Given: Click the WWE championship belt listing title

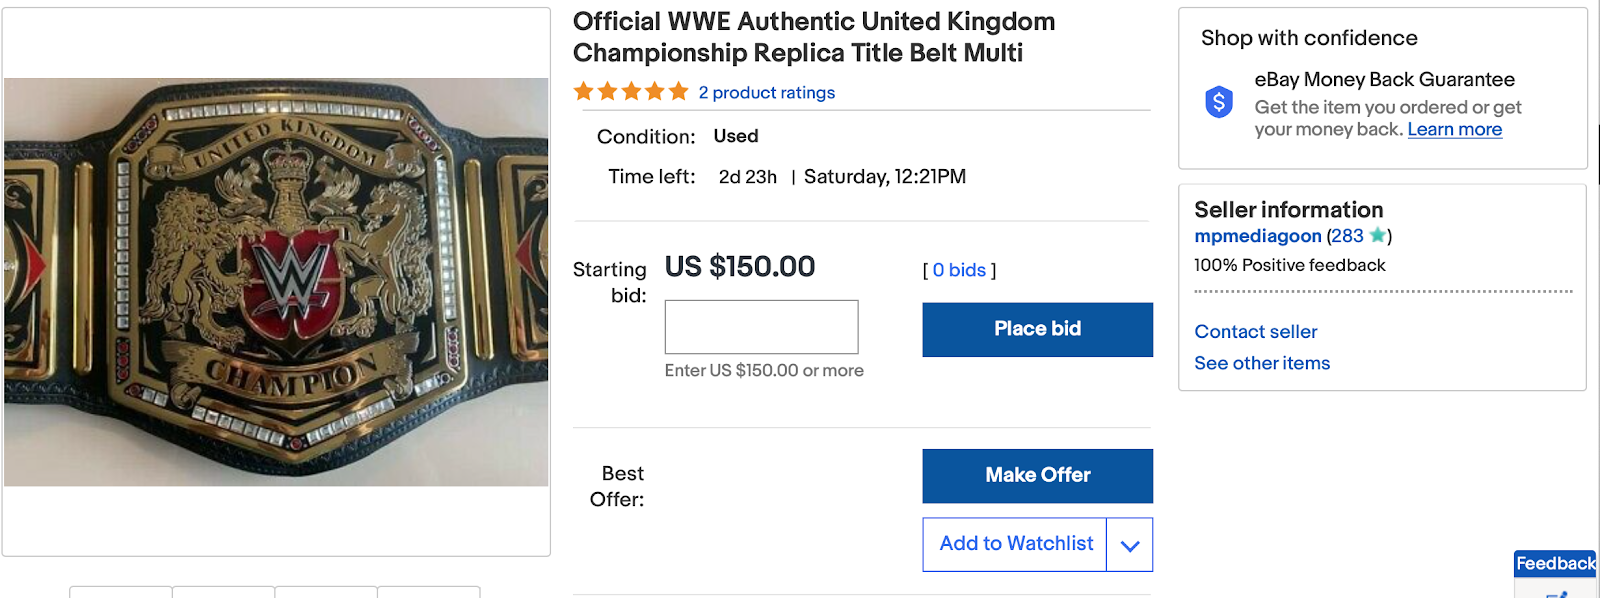Looking at the screenshot, I should pyautogui.click(x=813, y=37).
